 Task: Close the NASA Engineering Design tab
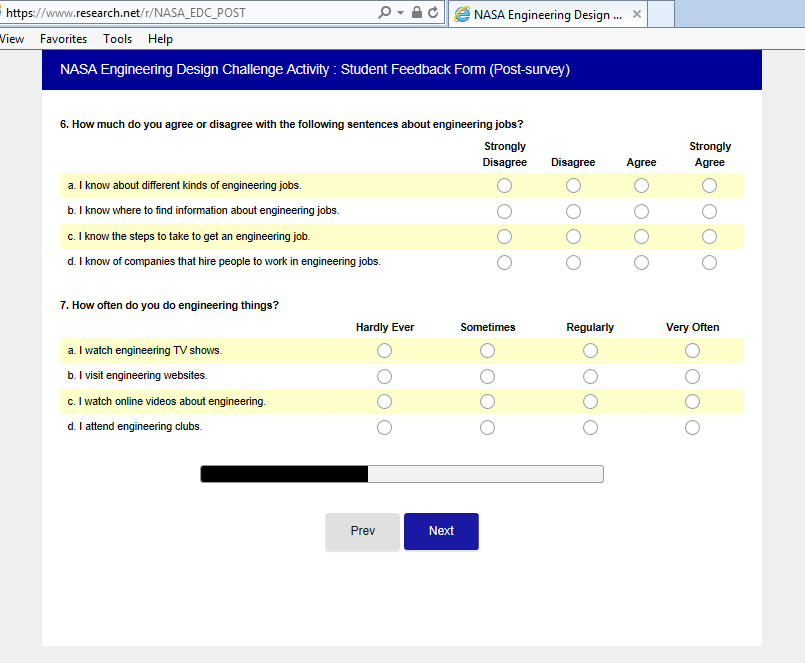point(634,14)
